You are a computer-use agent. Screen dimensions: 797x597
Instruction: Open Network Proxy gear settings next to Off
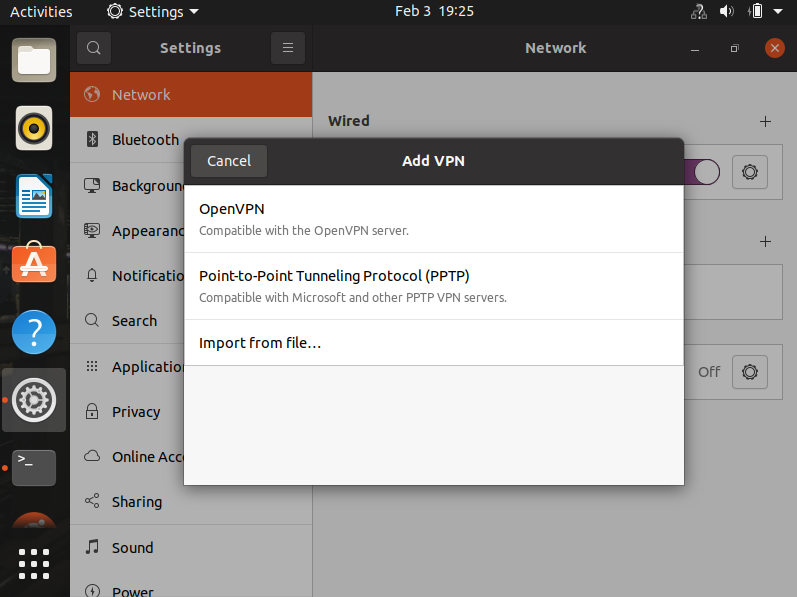coord(750,372)
